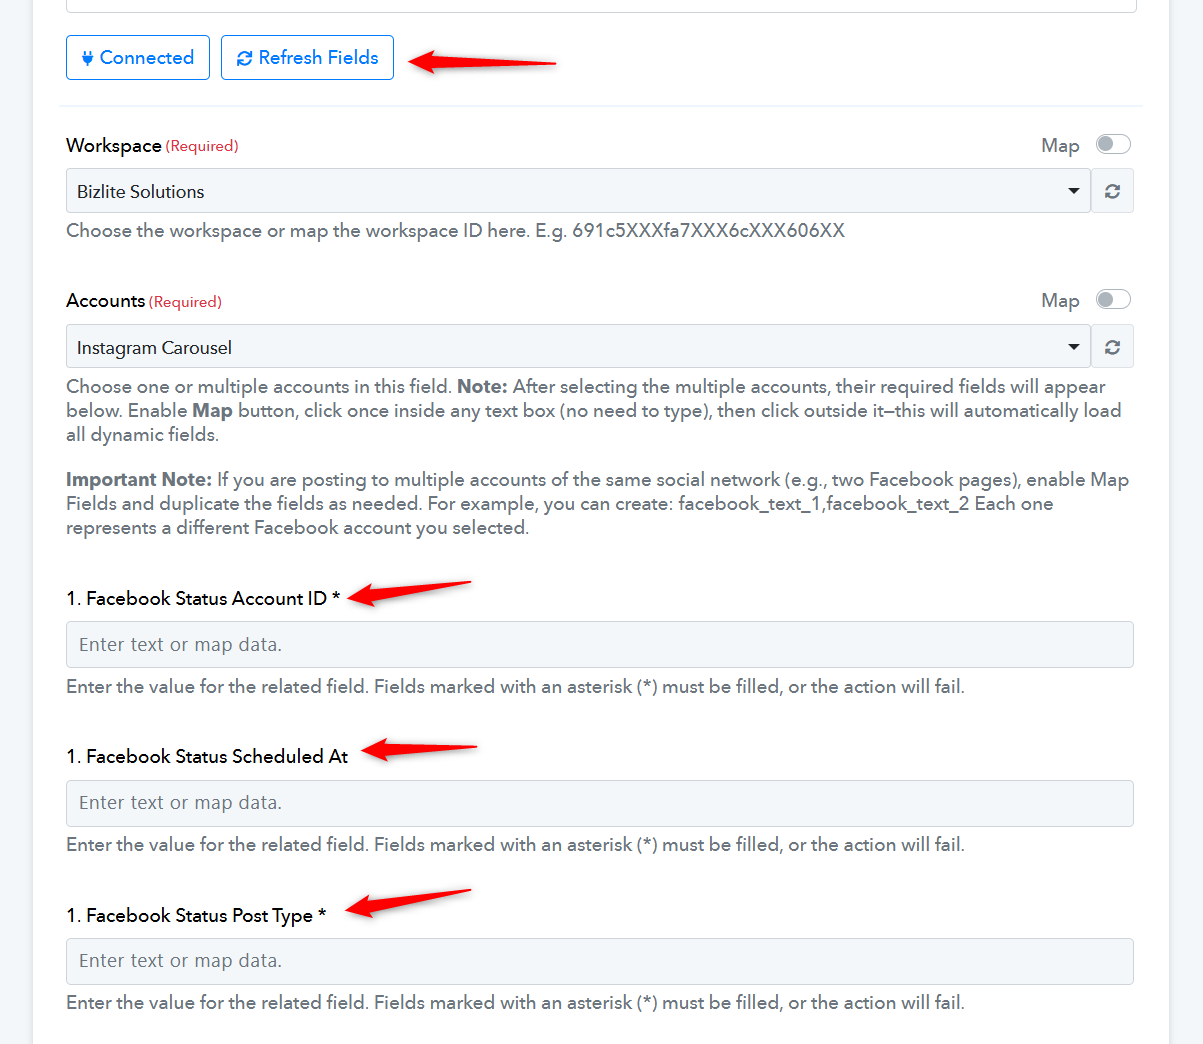This screenshot has height=1044, width=1203.
Task: Open the Bizlite Solutions workspace dropdown
Action: pos(570,191)
